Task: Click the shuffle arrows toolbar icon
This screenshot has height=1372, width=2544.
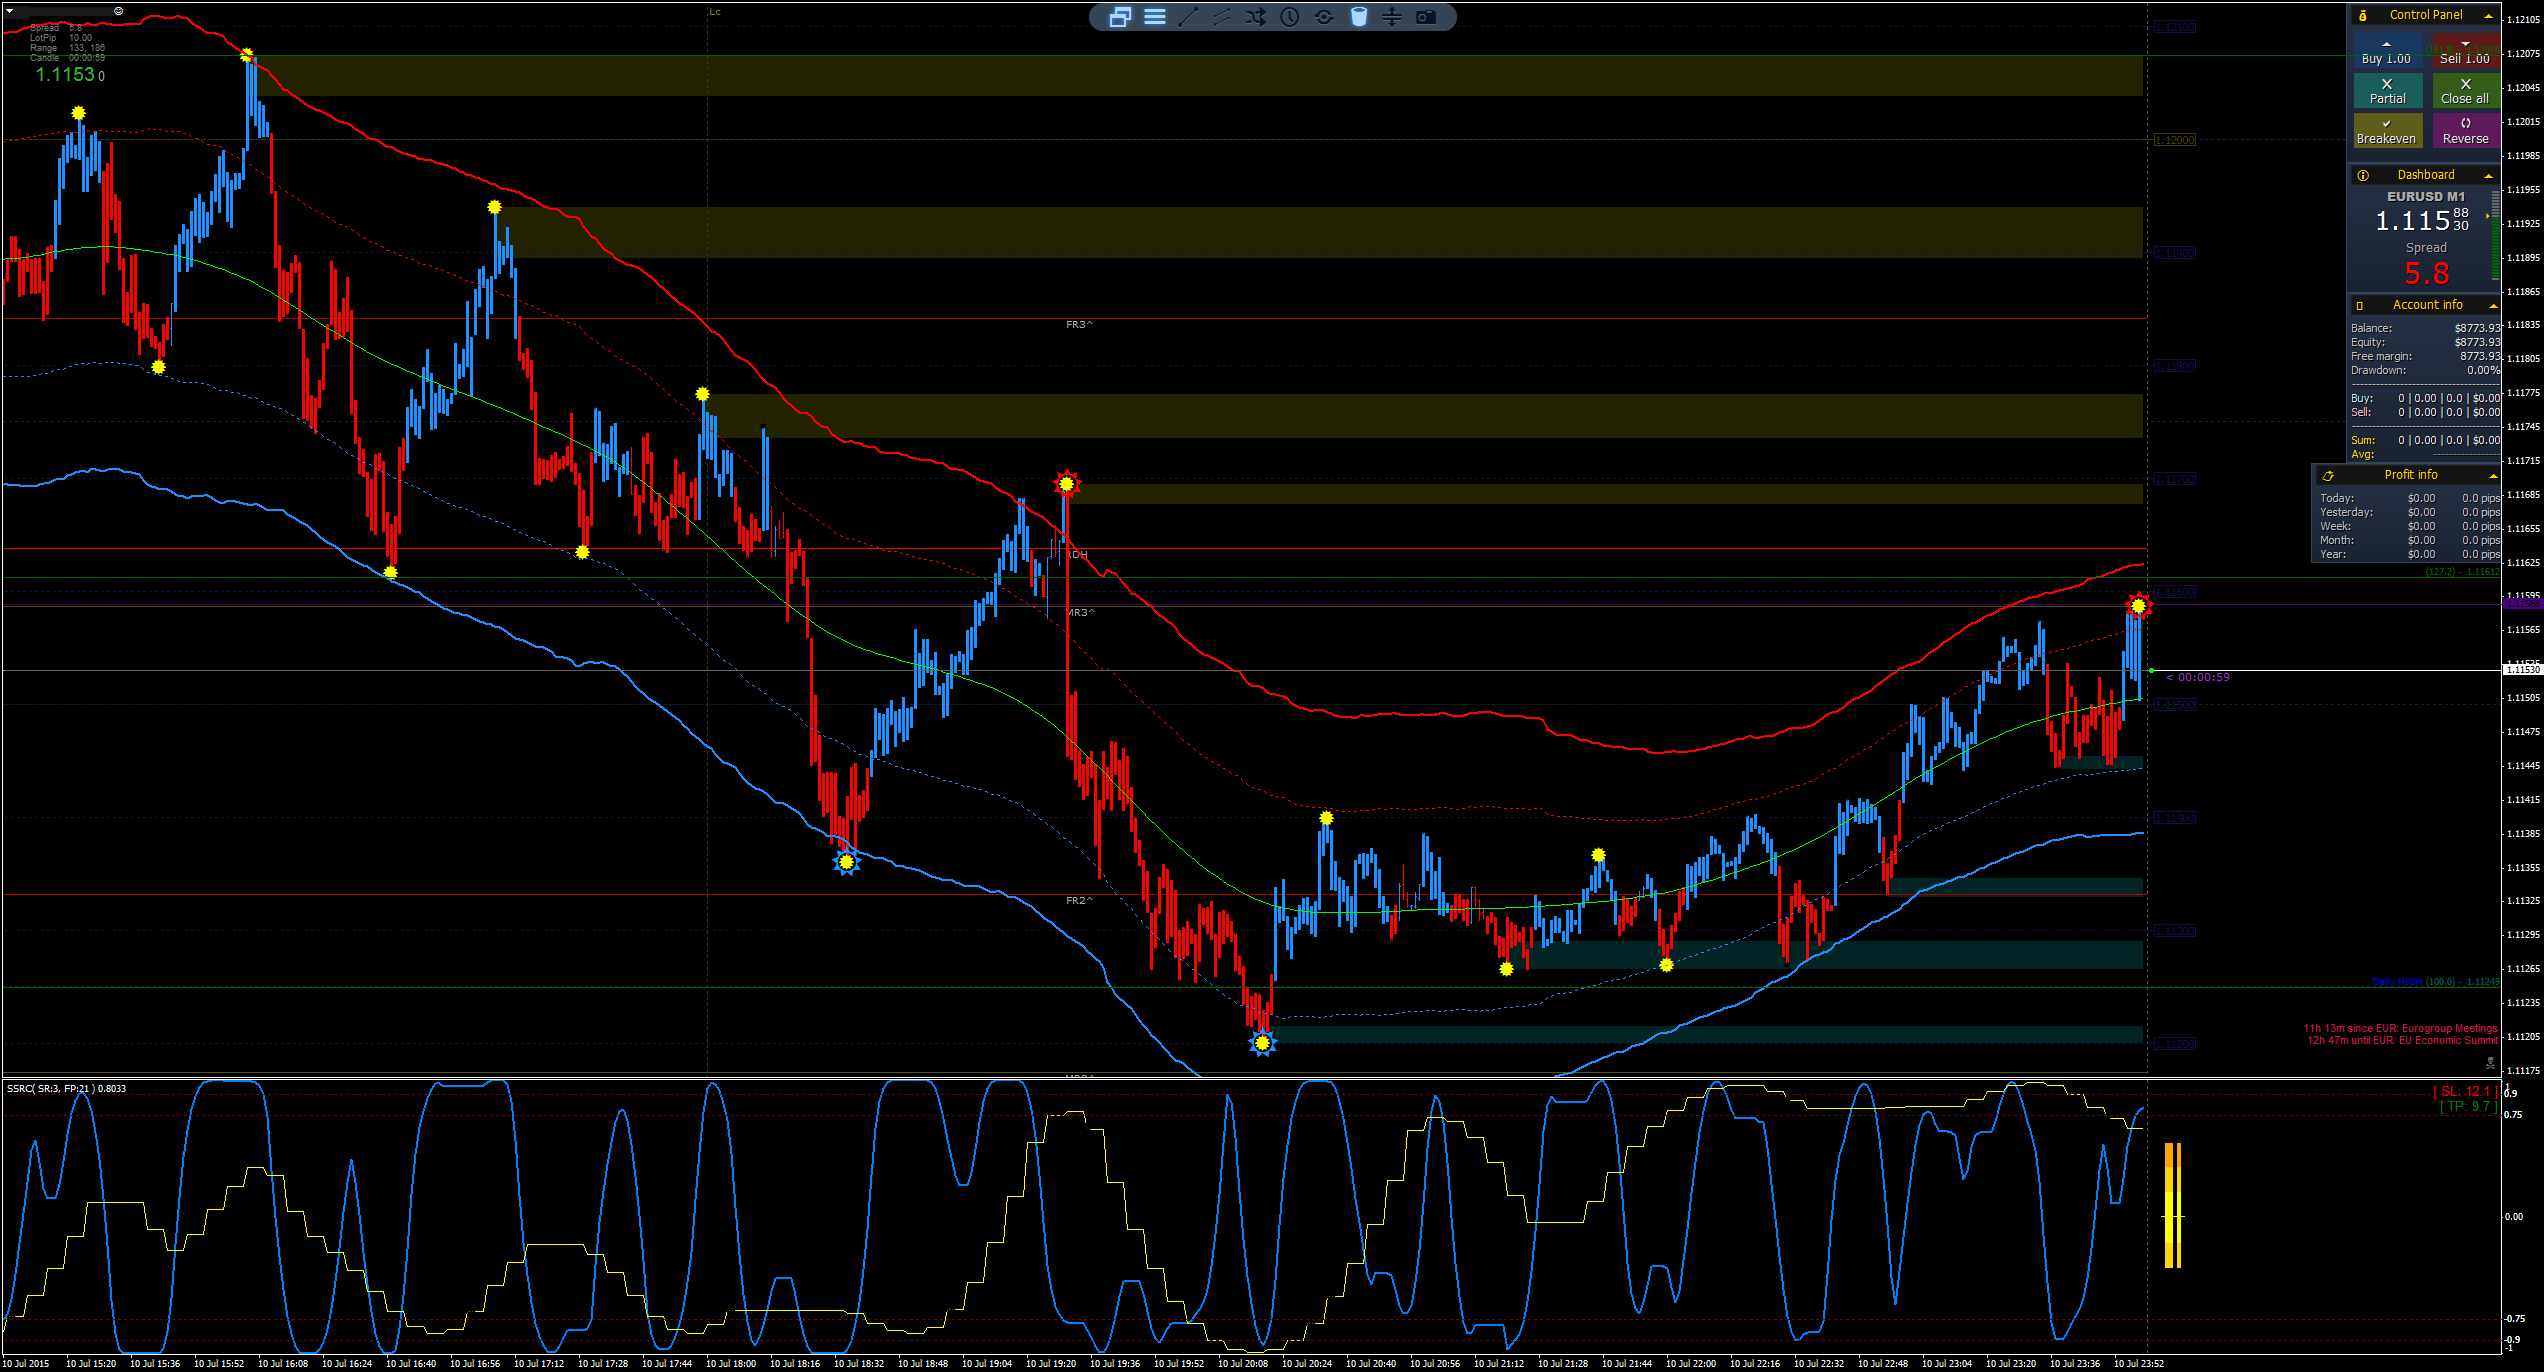Action: [1256, 17]
